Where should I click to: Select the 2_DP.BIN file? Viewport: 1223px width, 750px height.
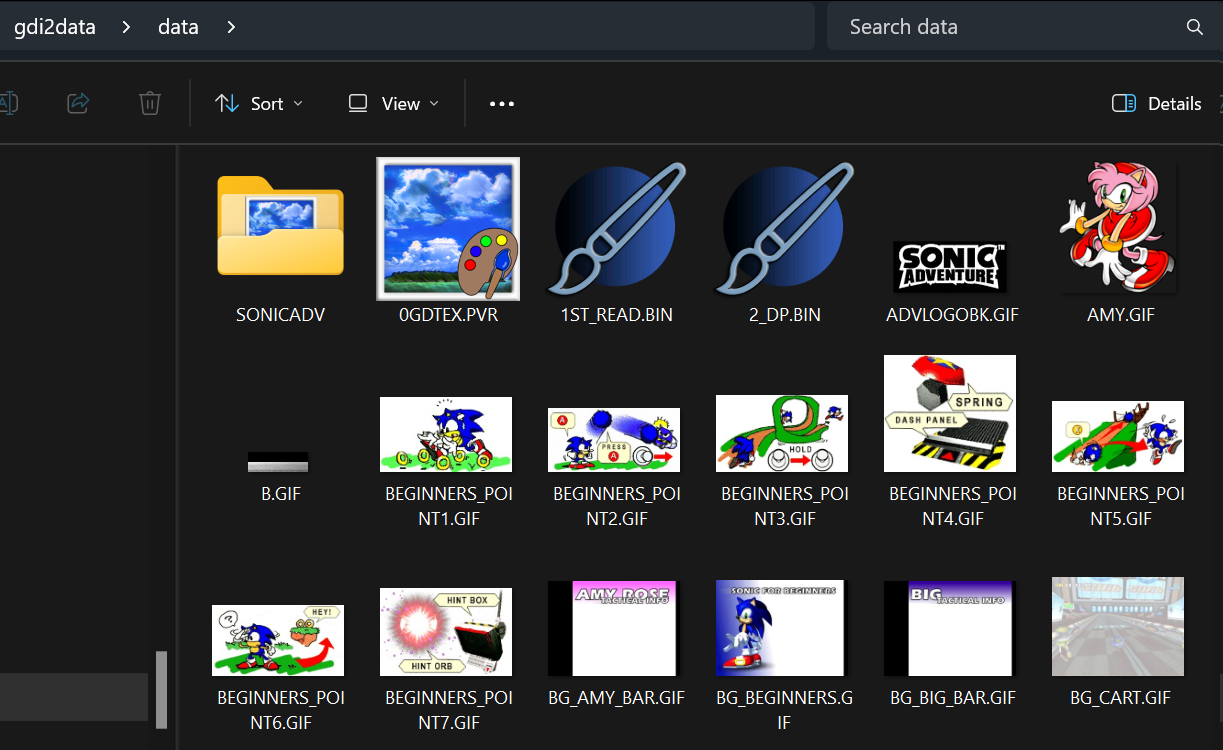[x=783, y=229]
